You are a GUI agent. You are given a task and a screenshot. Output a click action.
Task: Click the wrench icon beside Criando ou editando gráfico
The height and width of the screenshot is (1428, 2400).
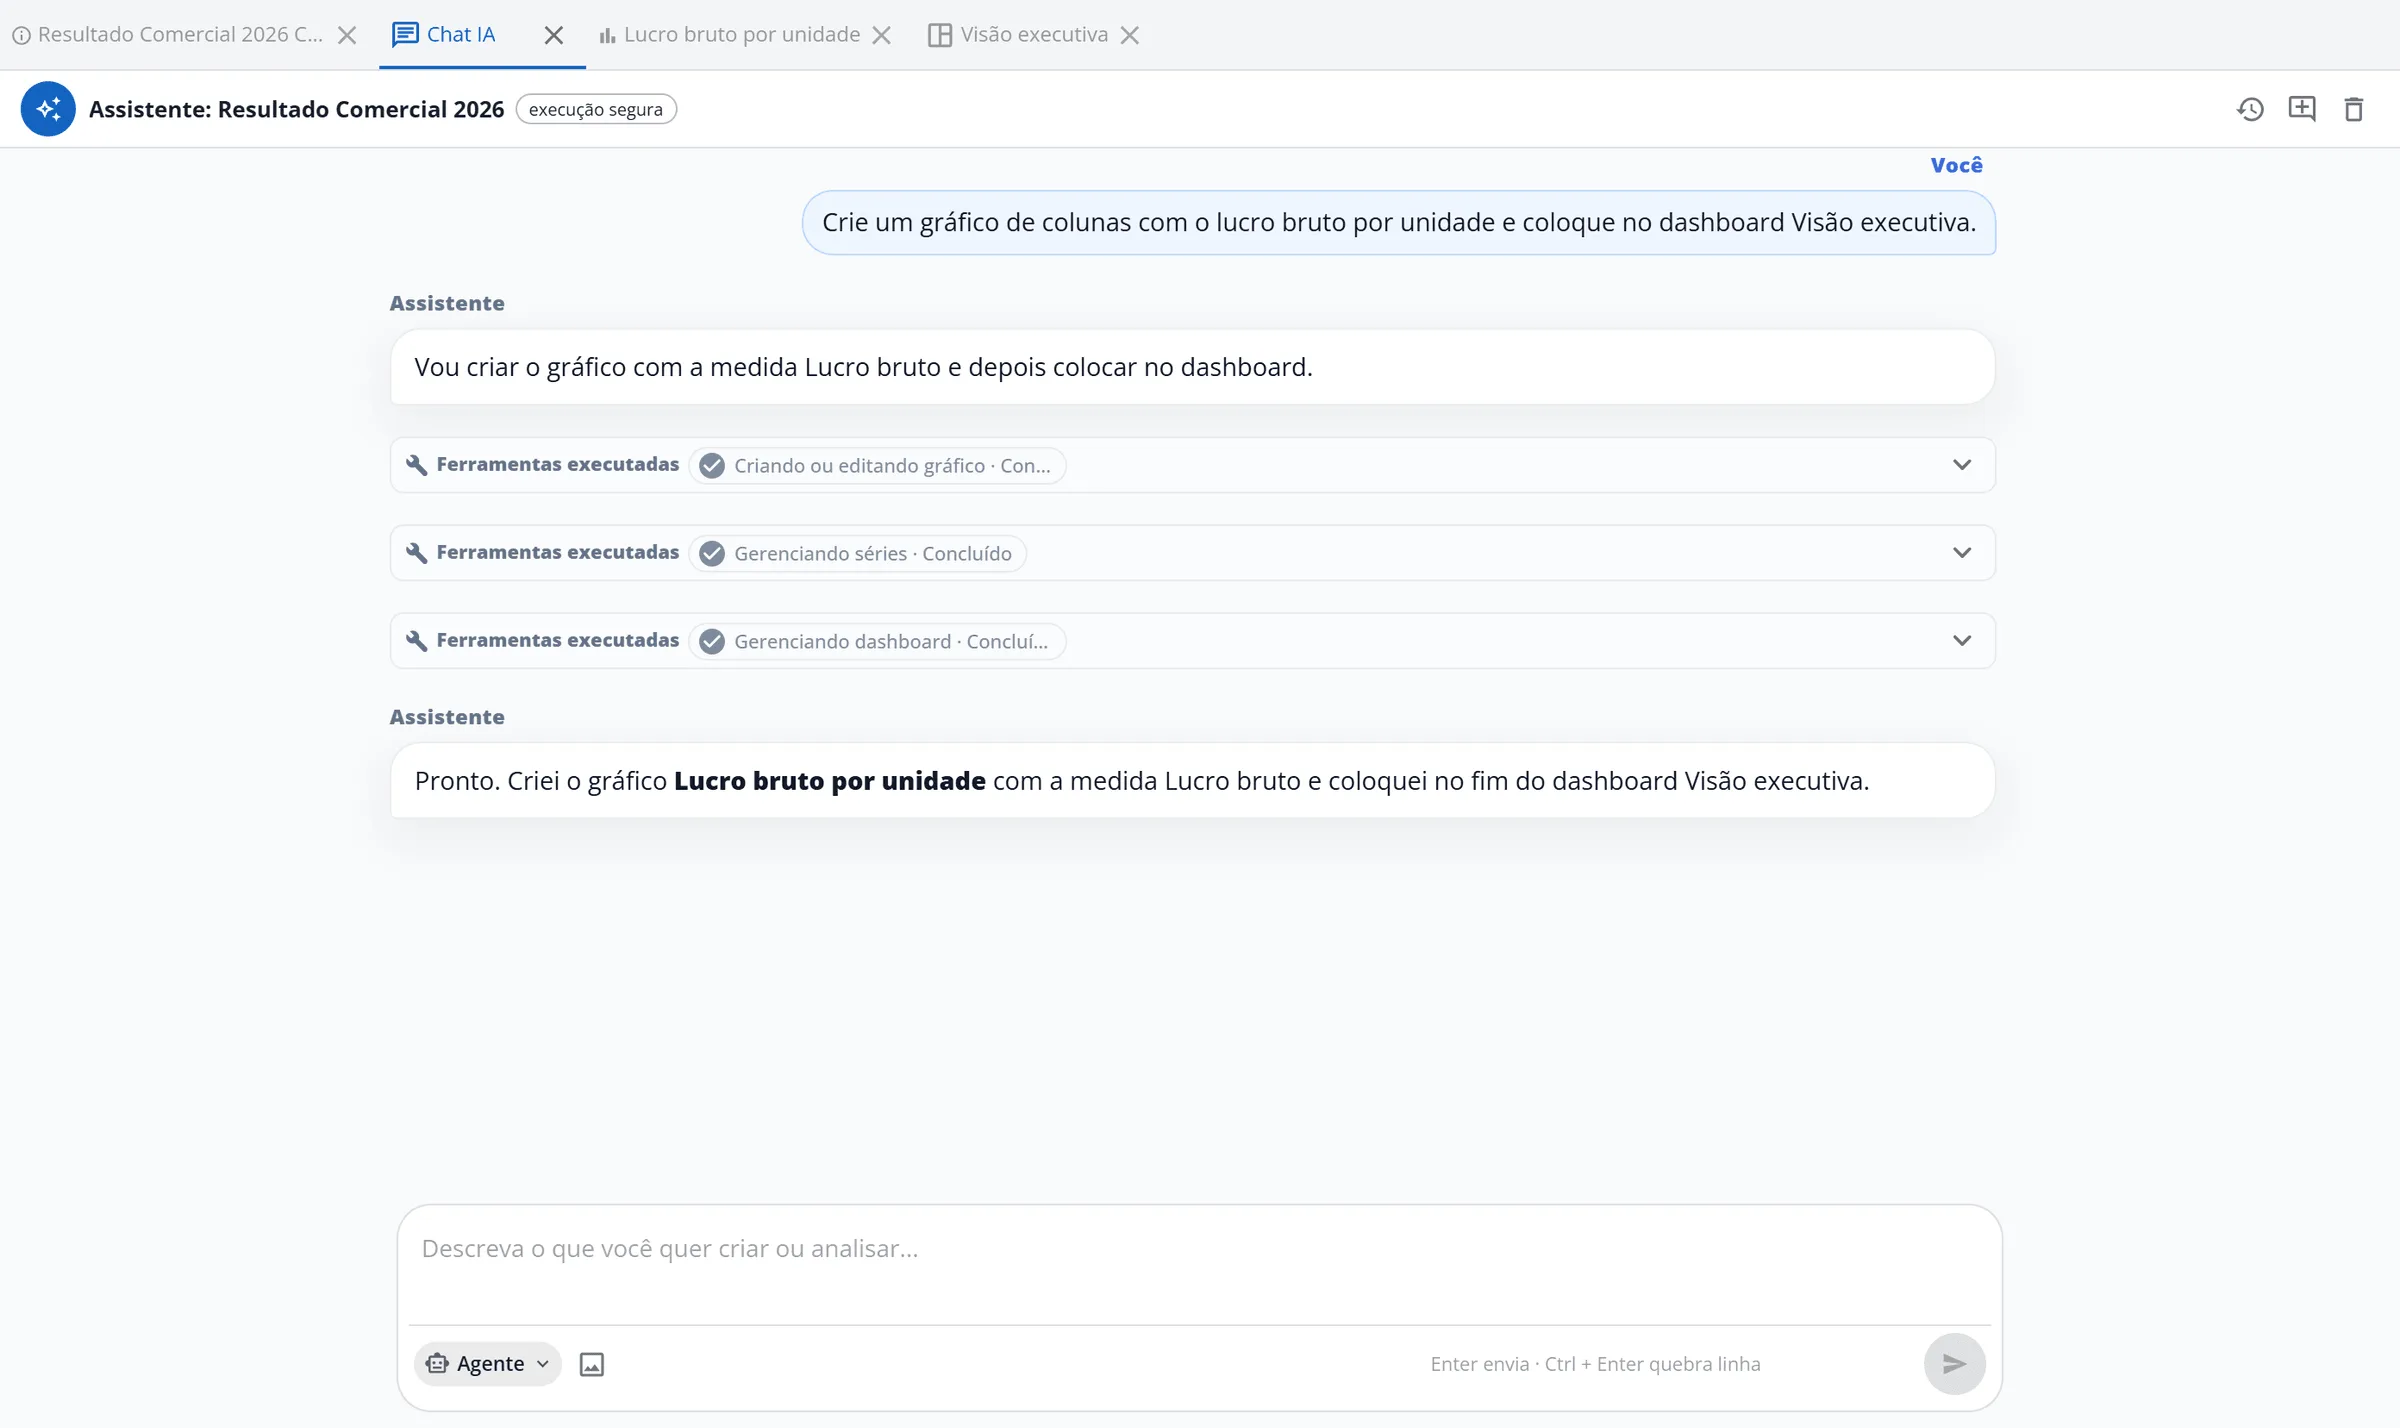click(417, 465)
